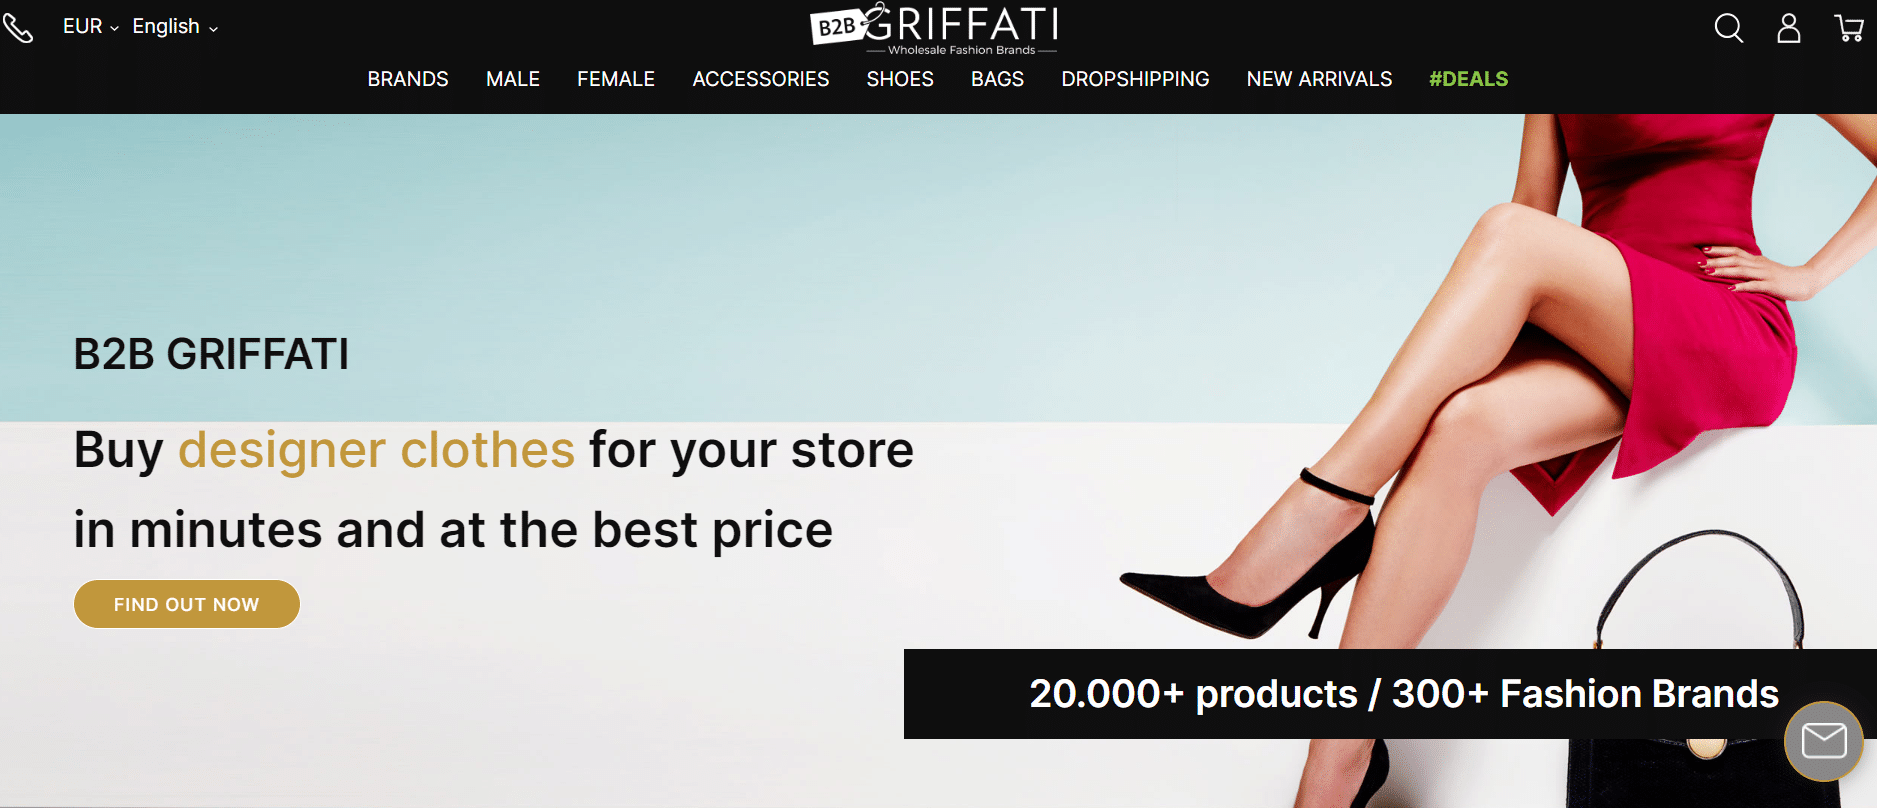The image size is (1877, 808).
Task: Open the green #DEALS link
Action: point(1468,79)
